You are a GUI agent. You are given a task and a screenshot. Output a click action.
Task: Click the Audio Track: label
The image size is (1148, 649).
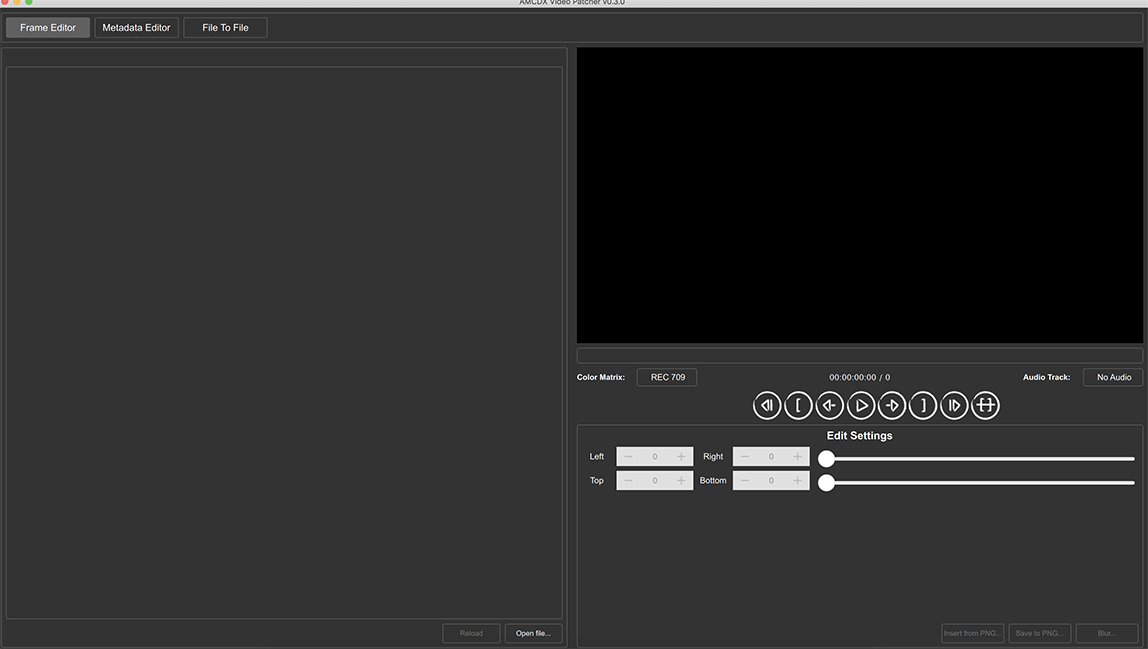coord(1046,377)
